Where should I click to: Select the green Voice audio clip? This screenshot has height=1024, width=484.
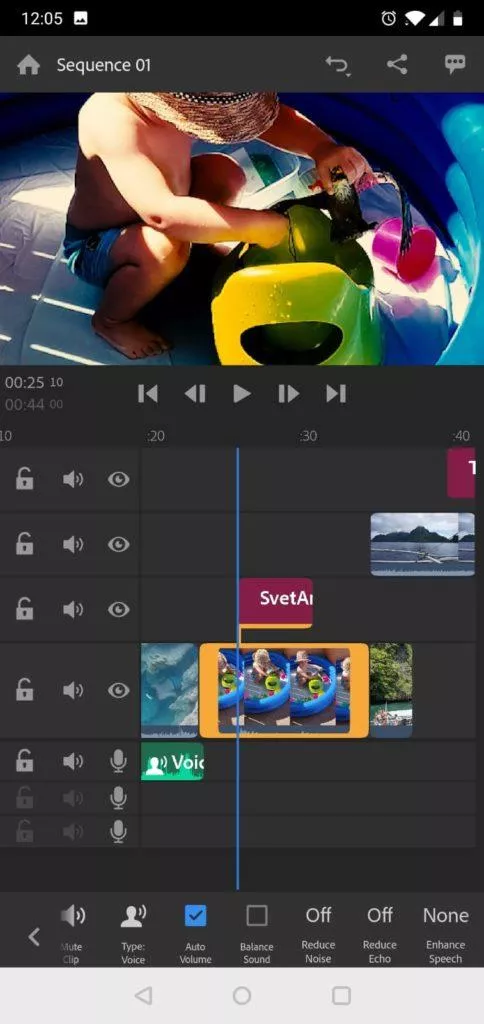pos(172,761)
